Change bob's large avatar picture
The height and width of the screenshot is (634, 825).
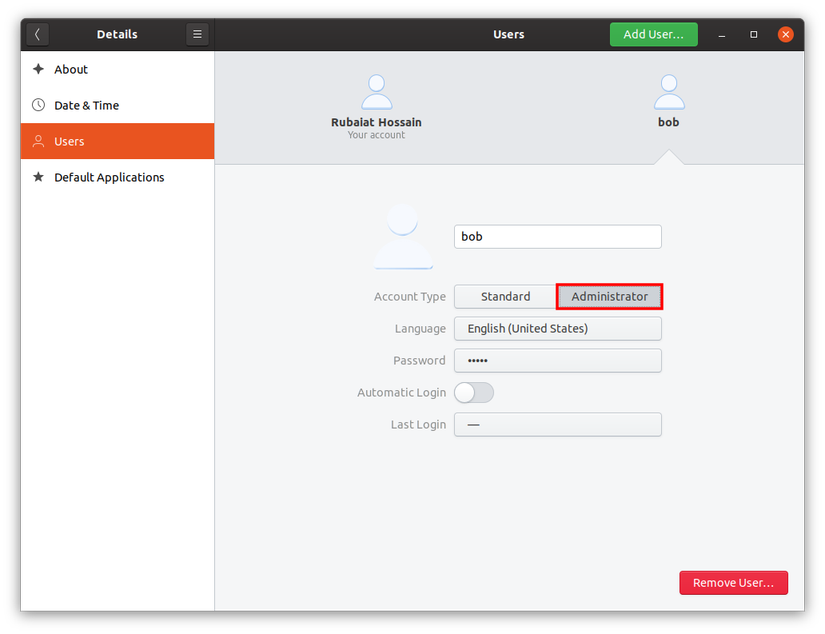[x=403, y=236]
